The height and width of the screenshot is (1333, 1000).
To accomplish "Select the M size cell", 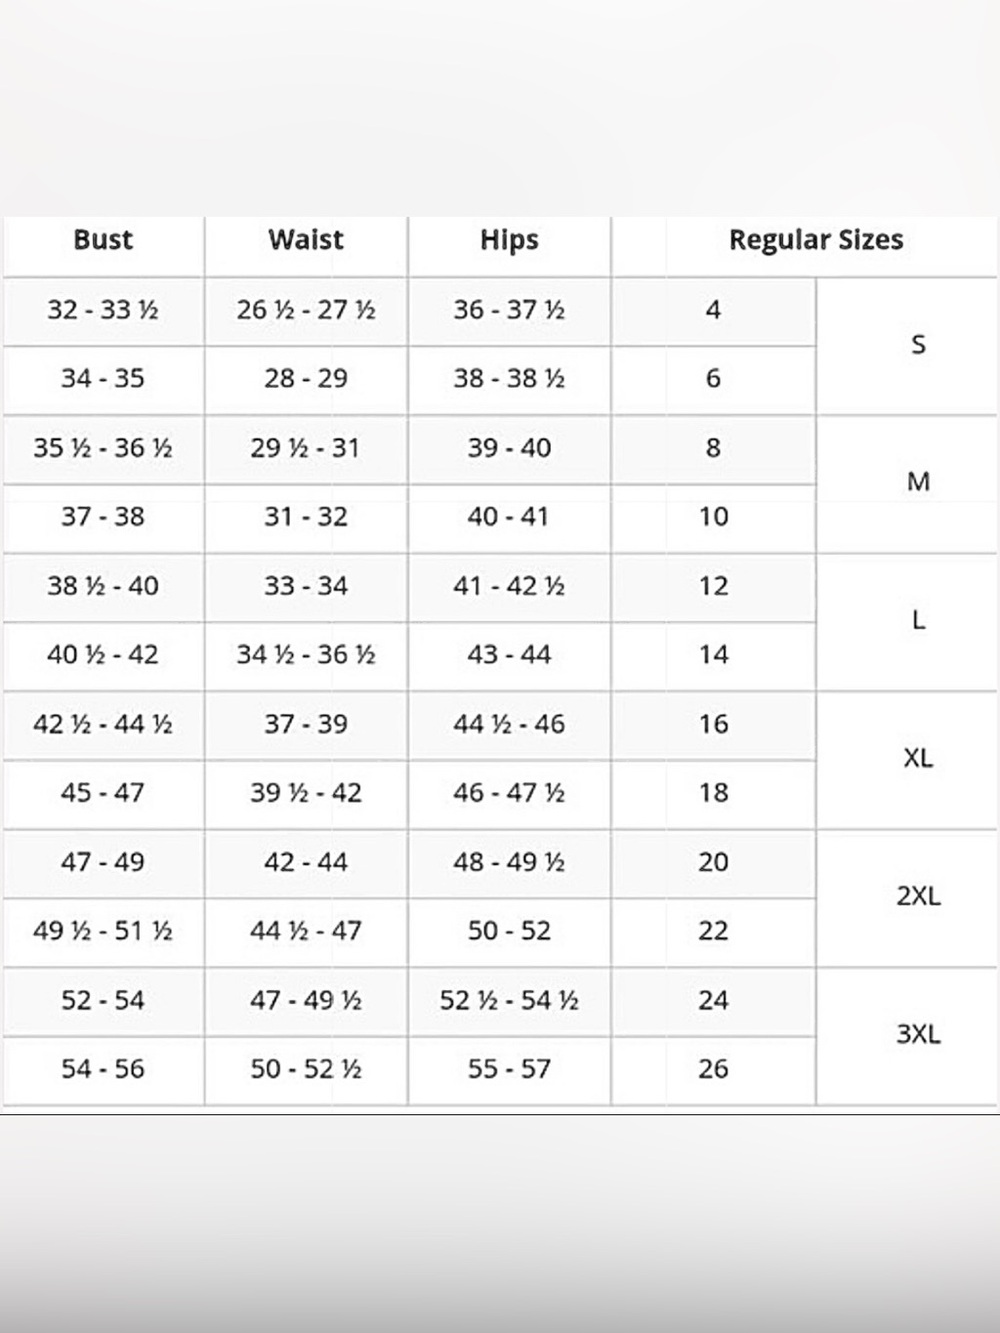I will point(918,483).
